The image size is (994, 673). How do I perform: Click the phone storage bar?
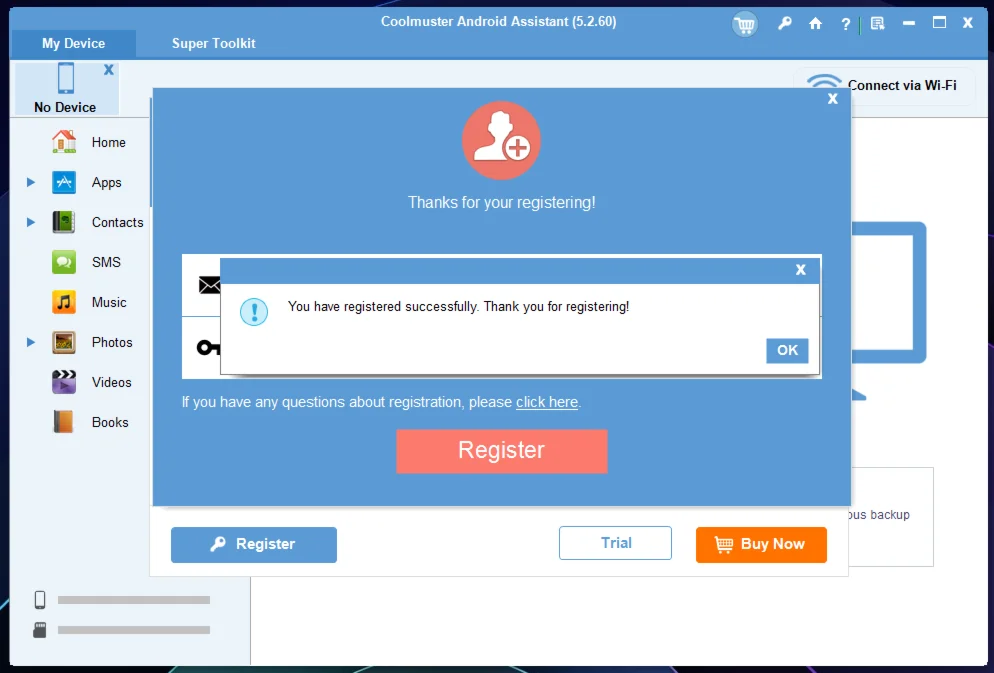click(134, 599)
